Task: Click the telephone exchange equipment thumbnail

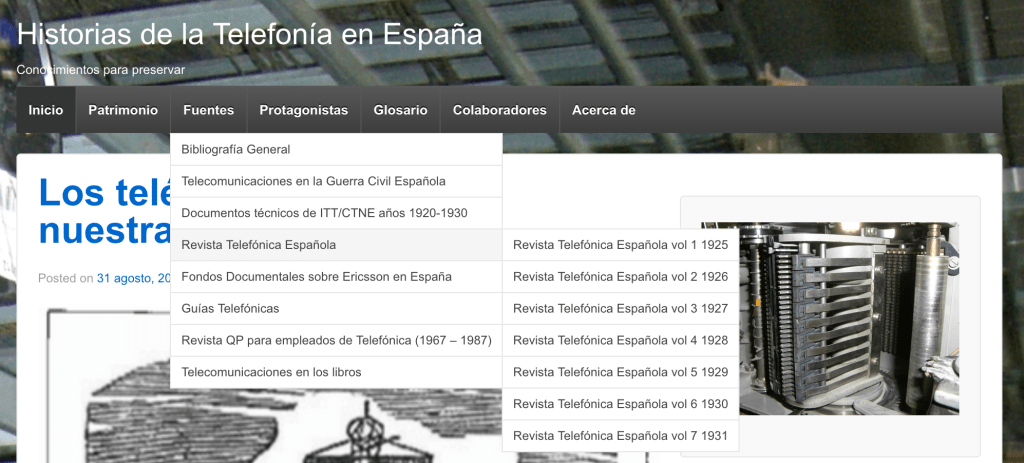Action: click(x=830, y=318)
